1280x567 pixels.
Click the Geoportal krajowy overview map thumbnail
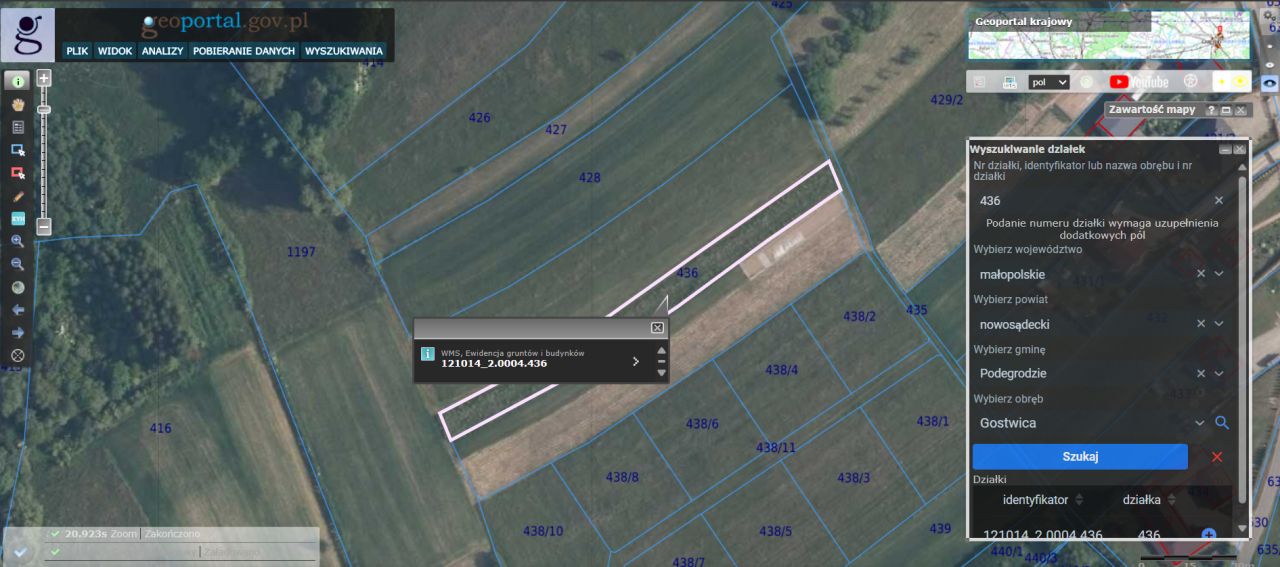[x=1108, y=35]
